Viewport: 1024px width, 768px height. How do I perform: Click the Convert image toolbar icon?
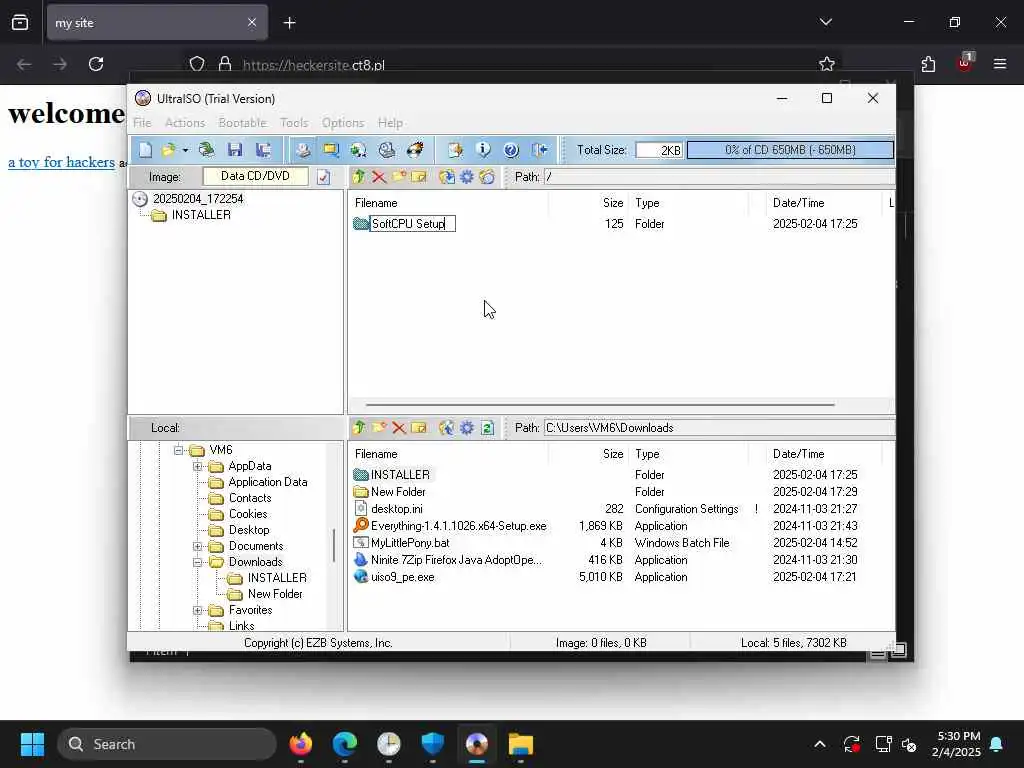[x=359, y=150]
